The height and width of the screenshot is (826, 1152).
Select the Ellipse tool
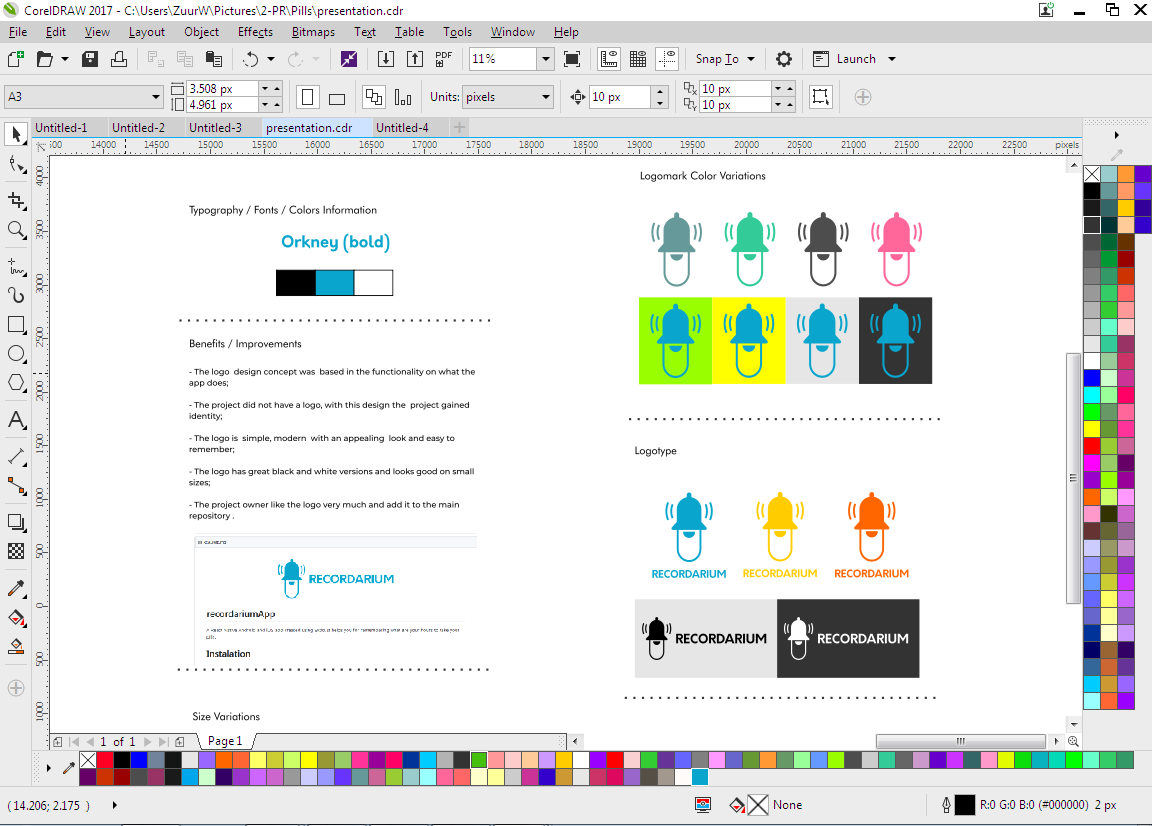pos(16,353)
